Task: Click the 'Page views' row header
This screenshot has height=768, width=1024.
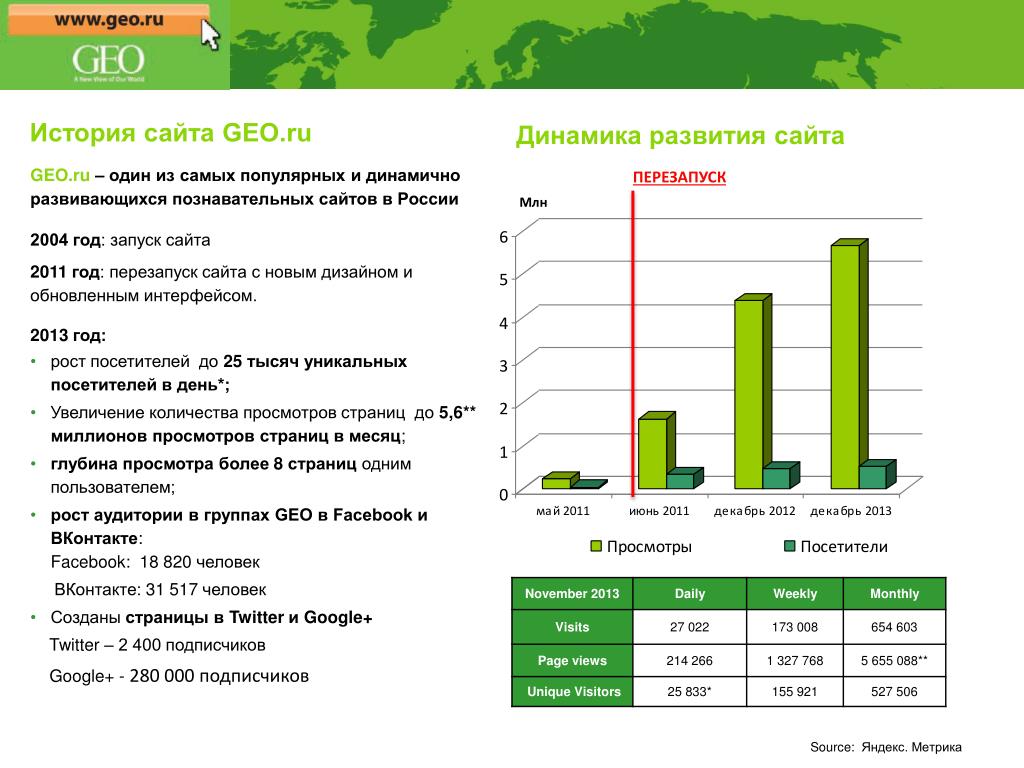Action: [572, 660]
